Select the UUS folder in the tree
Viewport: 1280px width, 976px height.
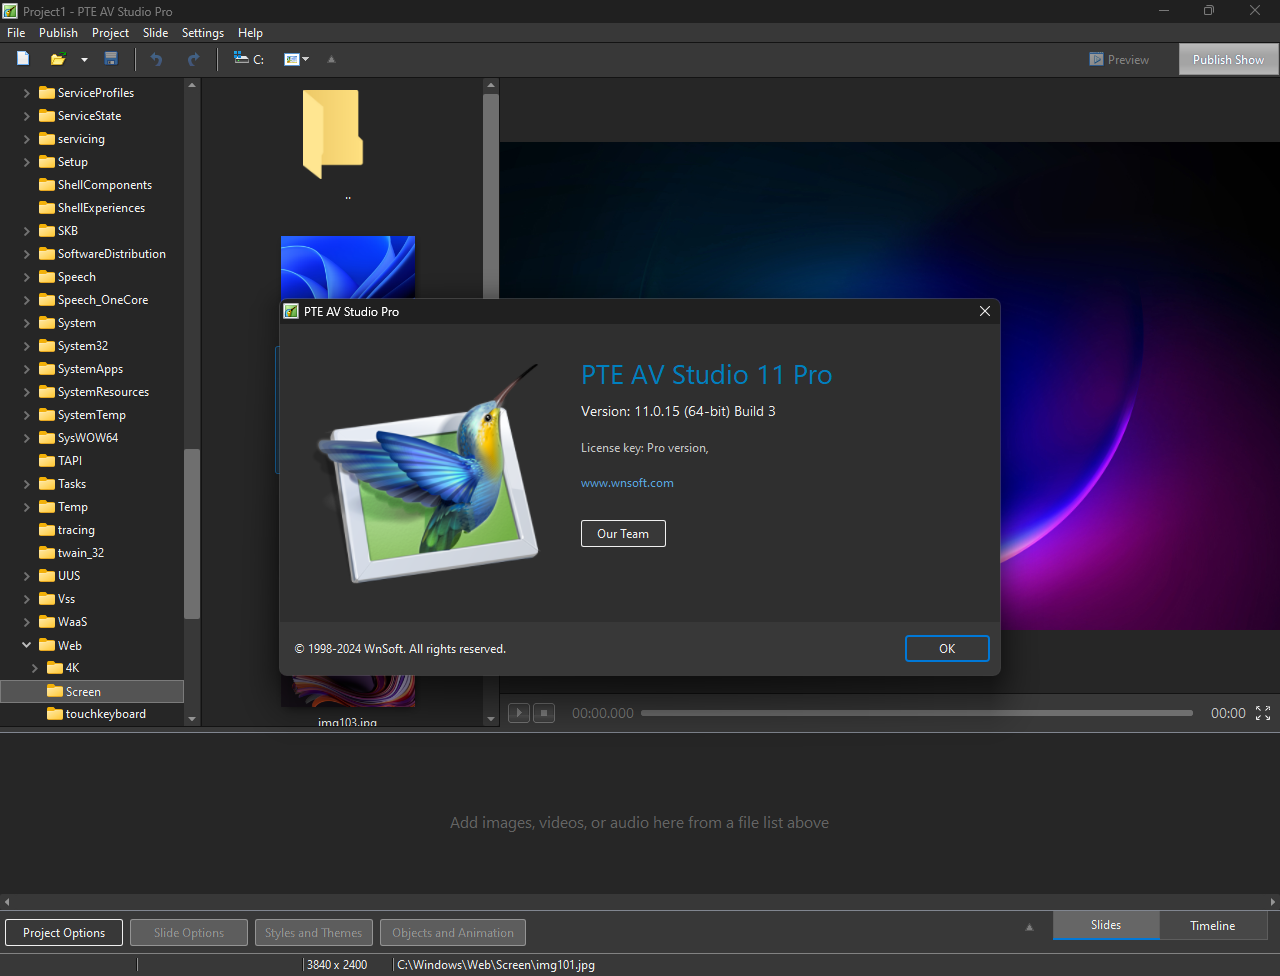click(69, 576)
